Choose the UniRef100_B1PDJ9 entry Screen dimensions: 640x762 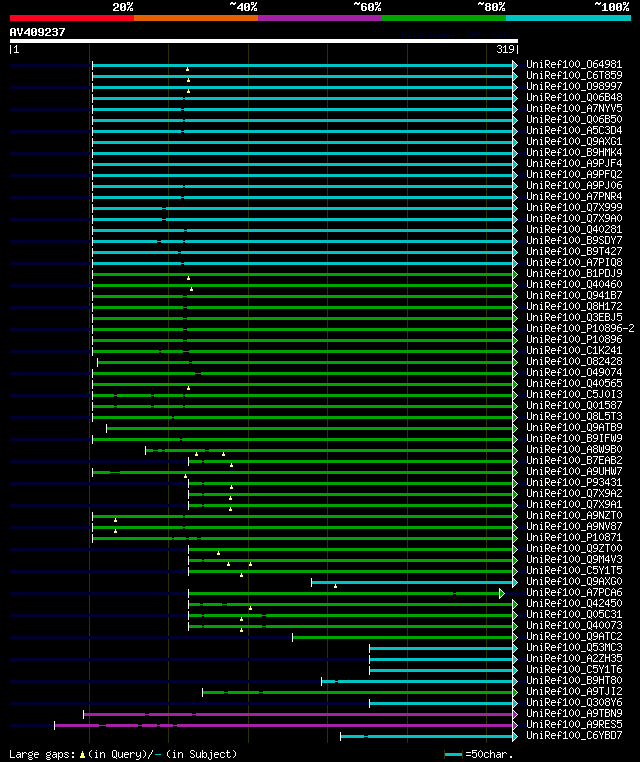tap(574, 274)
